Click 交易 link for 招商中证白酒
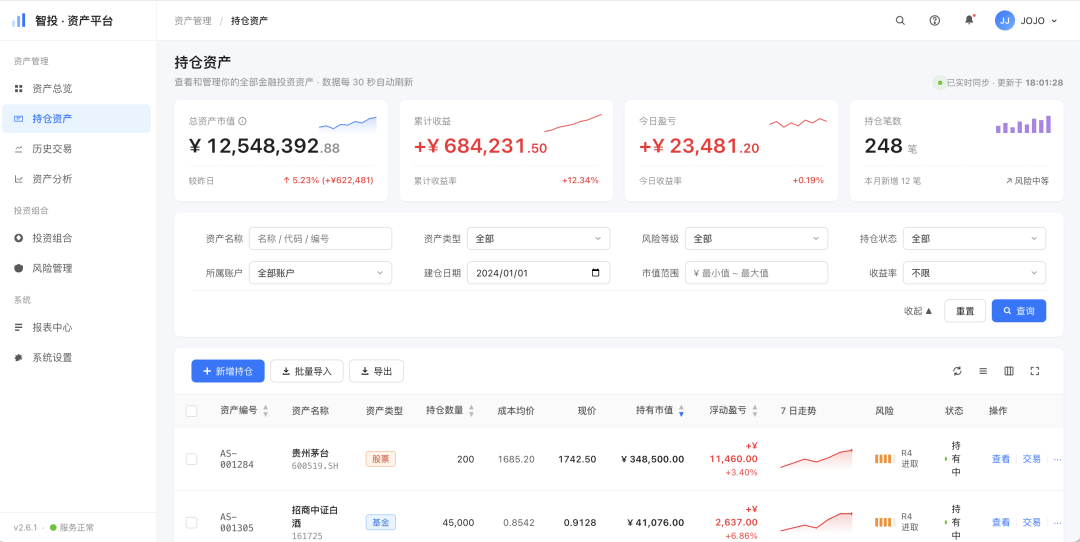The width and height of the screenshot is (1080, 542). [1031, 523]
